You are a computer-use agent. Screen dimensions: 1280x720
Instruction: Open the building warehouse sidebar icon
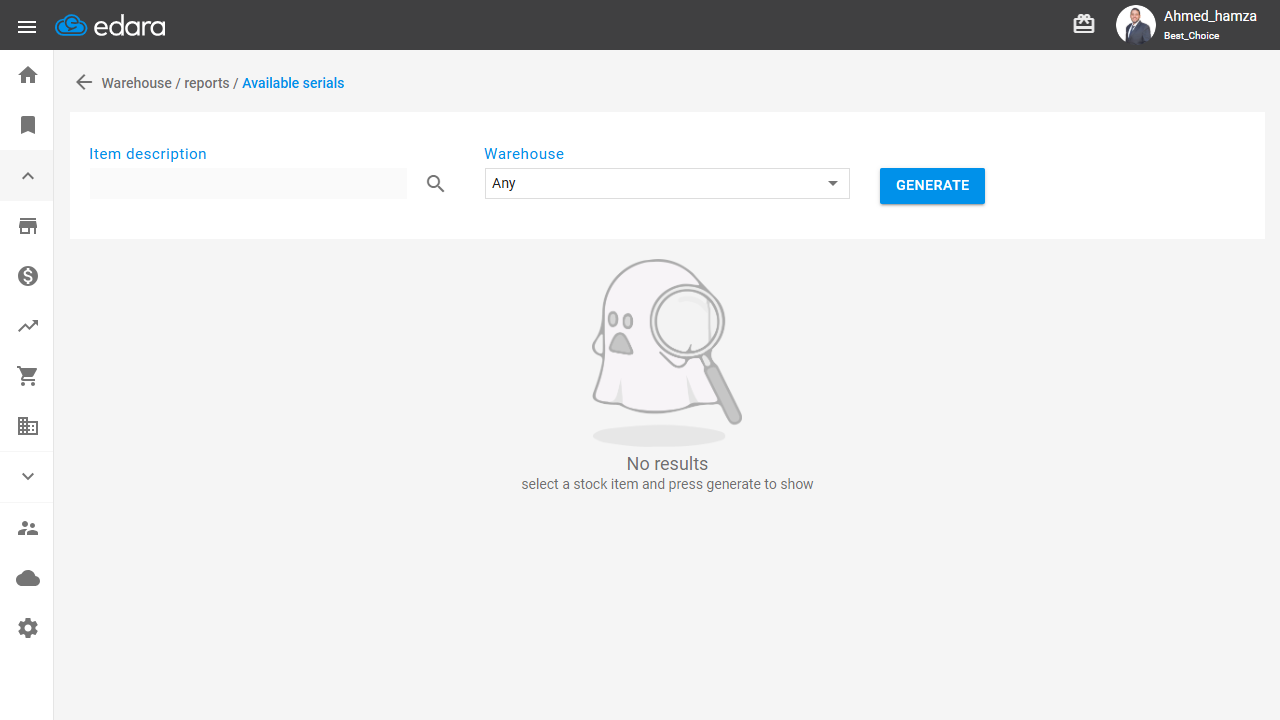pyautogui.click(x=28, y=426)
